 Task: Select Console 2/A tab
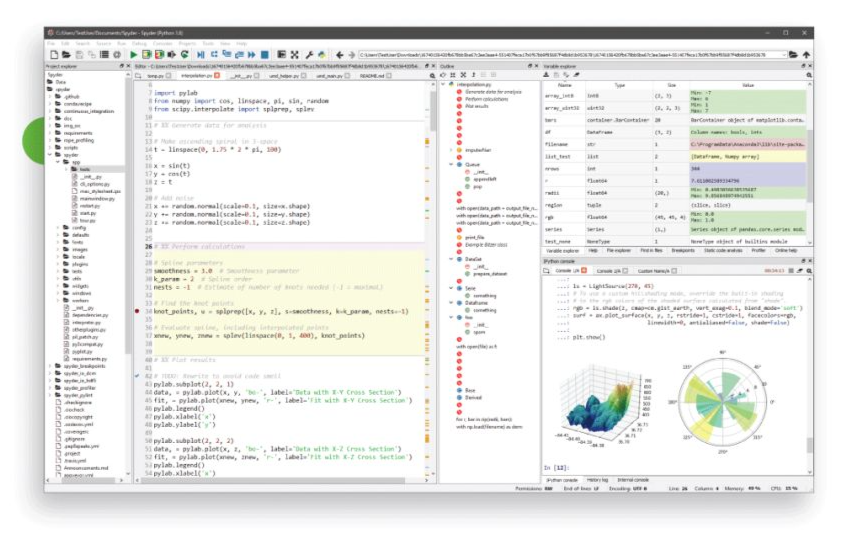[608, 271]
